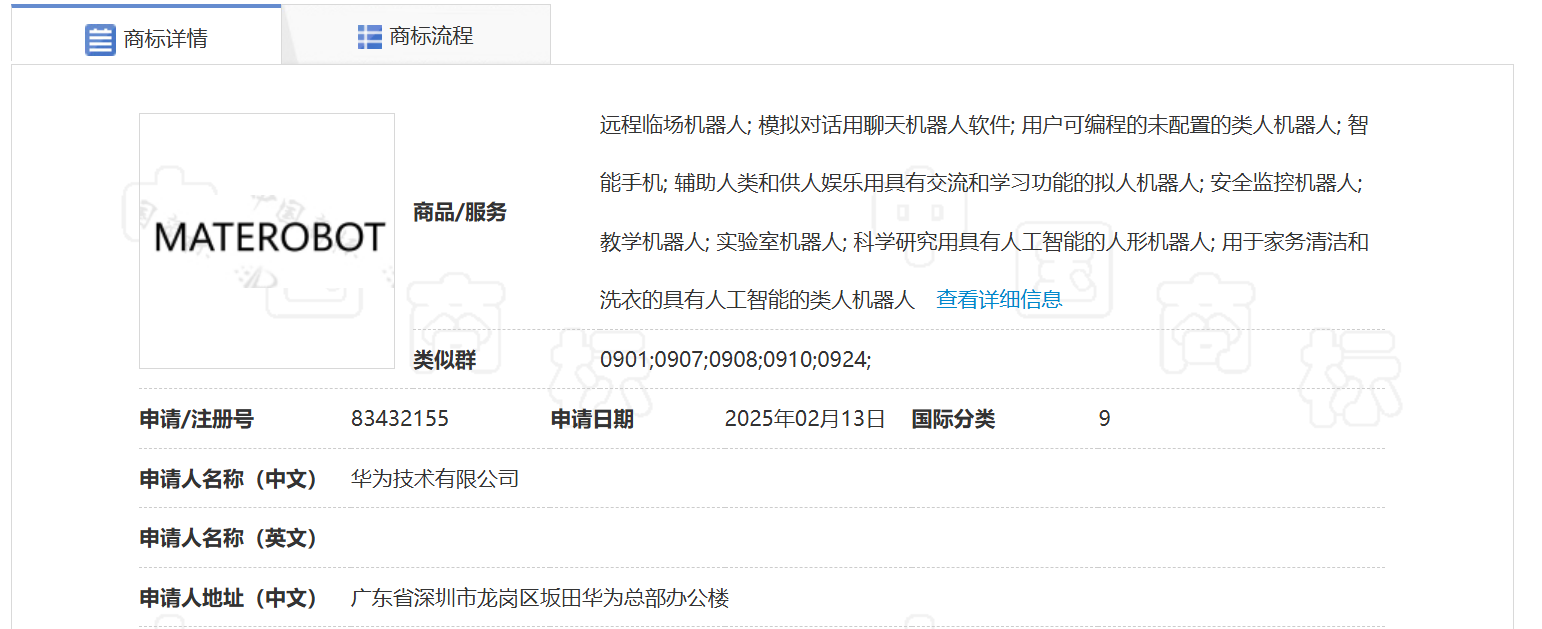Click the 申请人名称（中文） label

[229, 479]
